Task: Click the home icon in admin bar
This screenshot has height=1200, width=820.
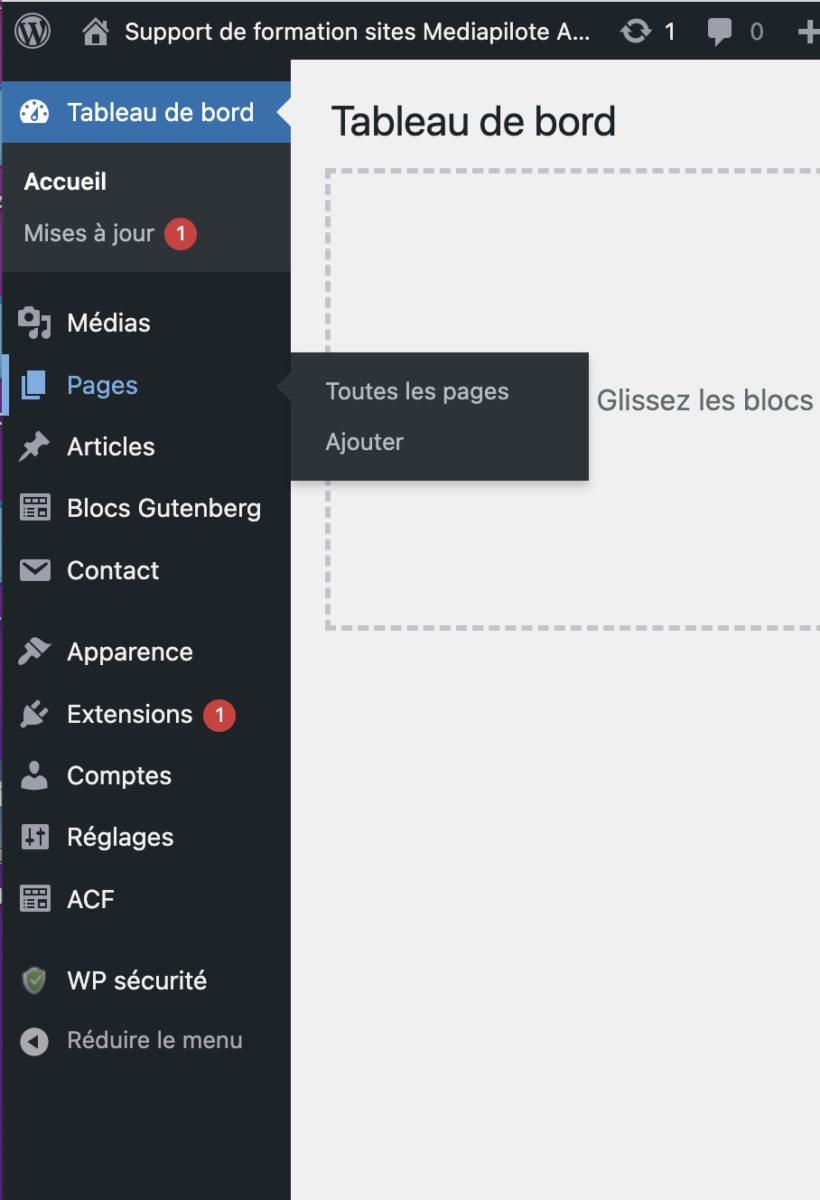Action: coord(96,32)
